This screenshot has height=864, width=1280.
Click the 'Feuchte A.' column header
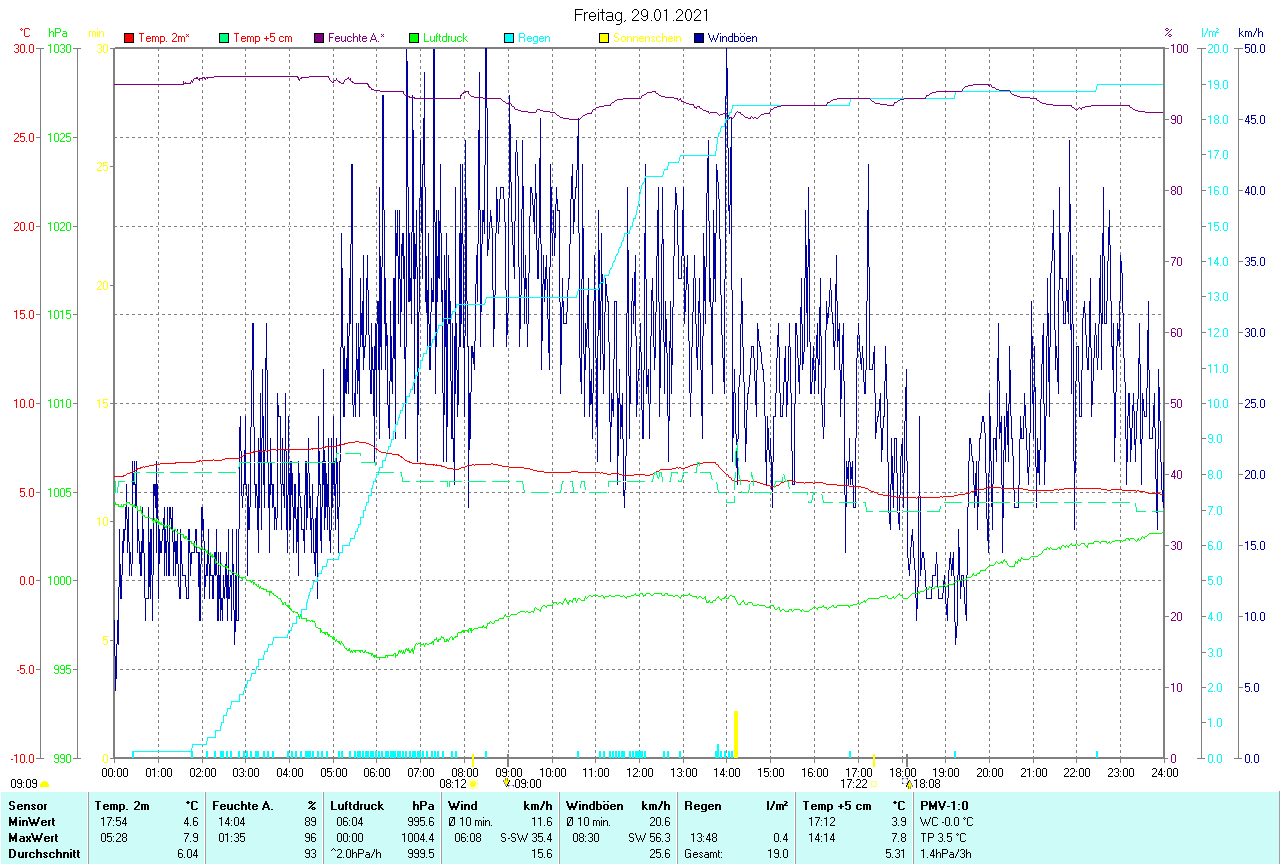pos(241,806)
